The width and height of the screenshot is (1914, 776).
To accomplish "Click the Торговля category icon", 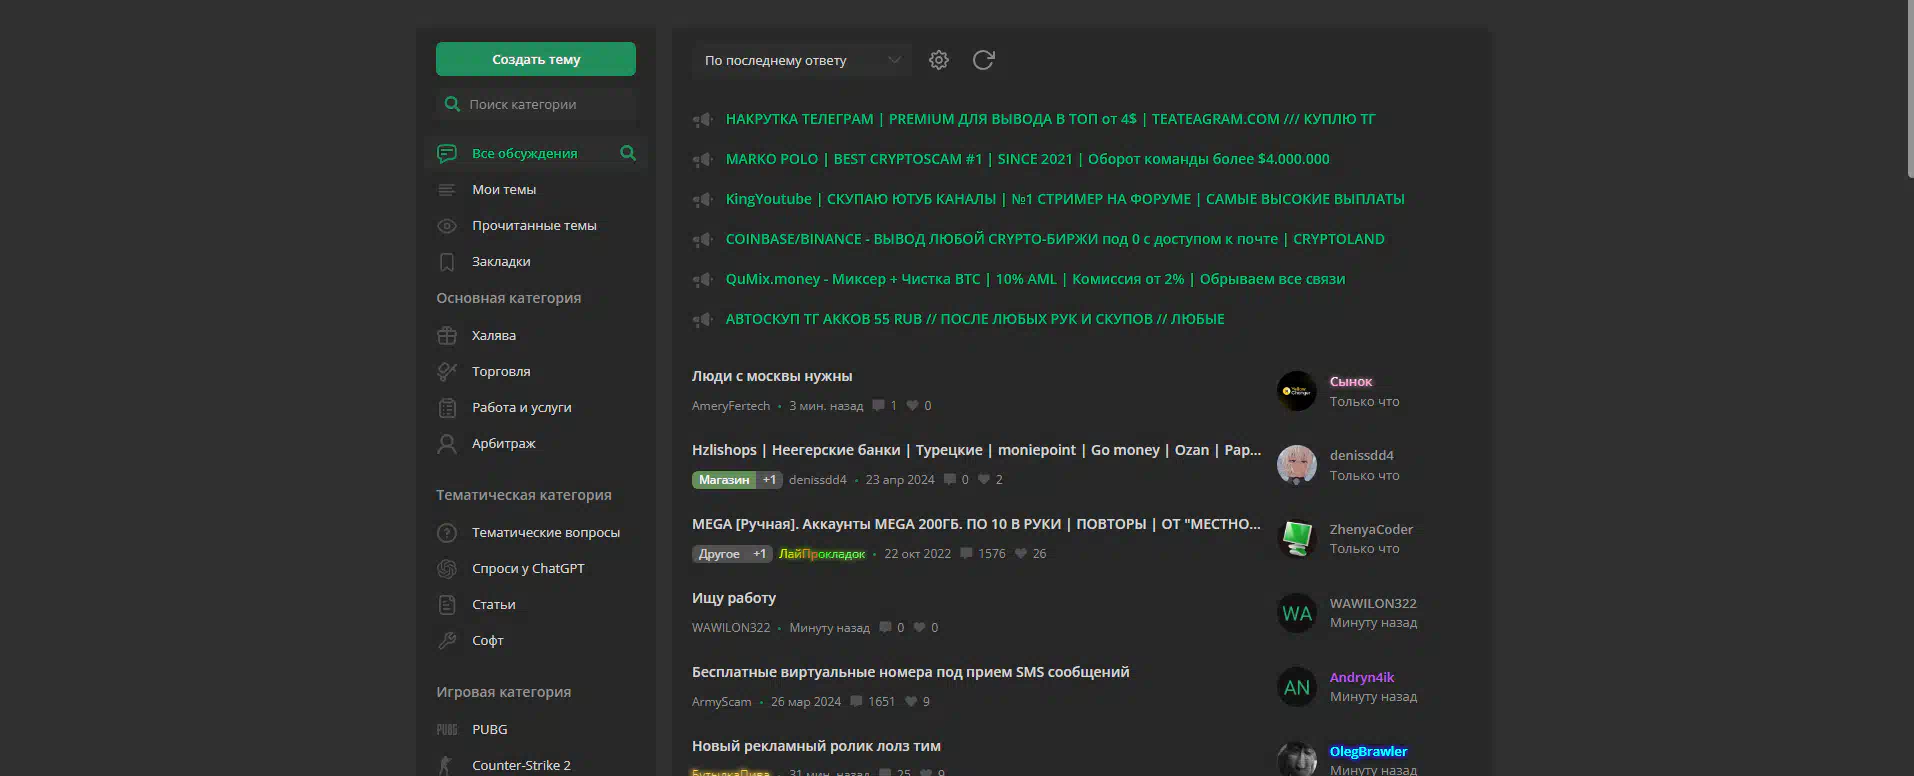I will 447,371.
